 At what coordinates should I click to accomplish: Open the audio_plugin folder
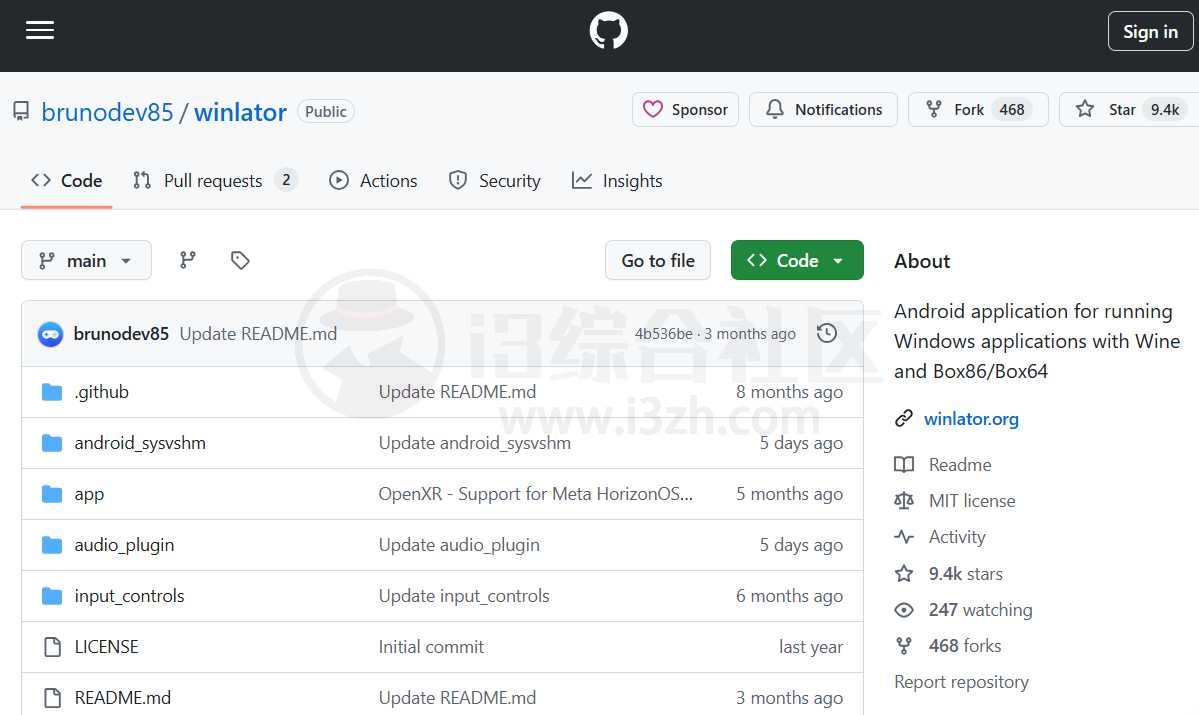(124, 544)
